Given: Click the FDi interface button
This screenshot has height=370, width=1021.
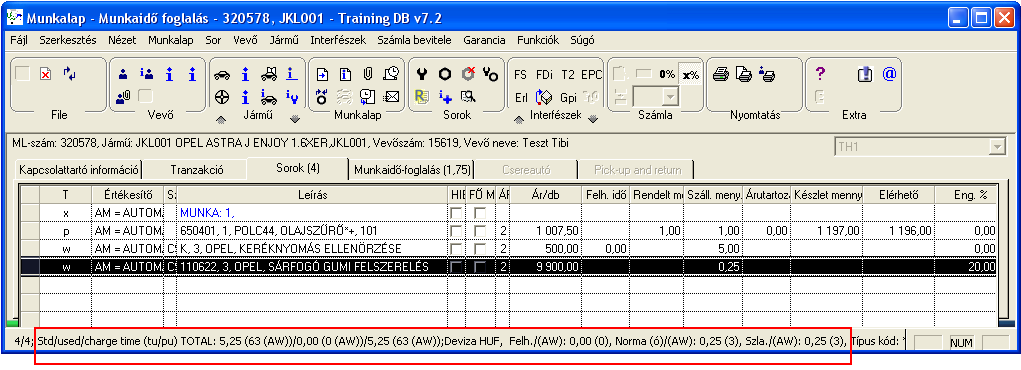Looking at the screenshot, I should tap(544, 75).
